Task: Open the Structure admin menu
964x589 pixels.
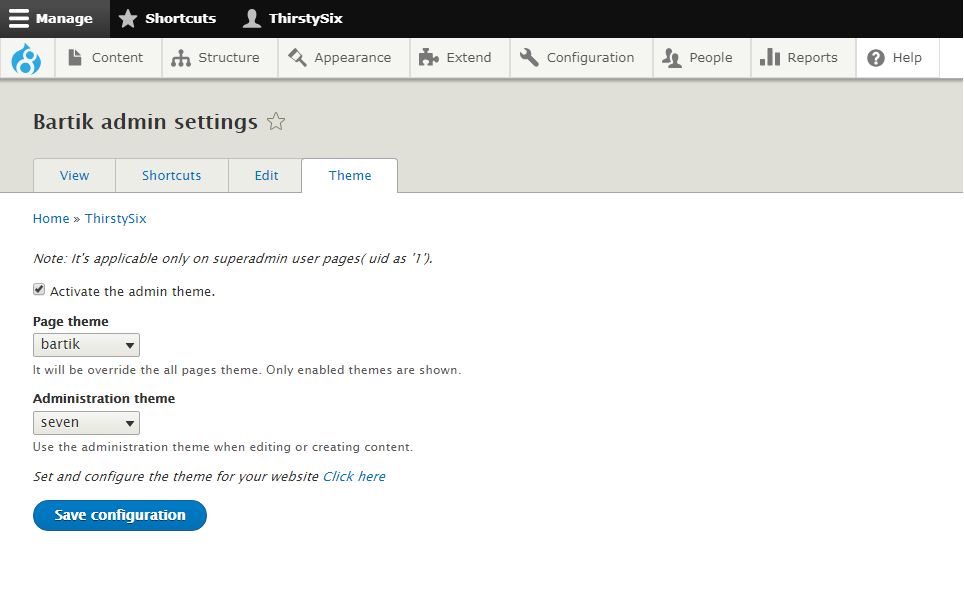Action: [220, 58]
